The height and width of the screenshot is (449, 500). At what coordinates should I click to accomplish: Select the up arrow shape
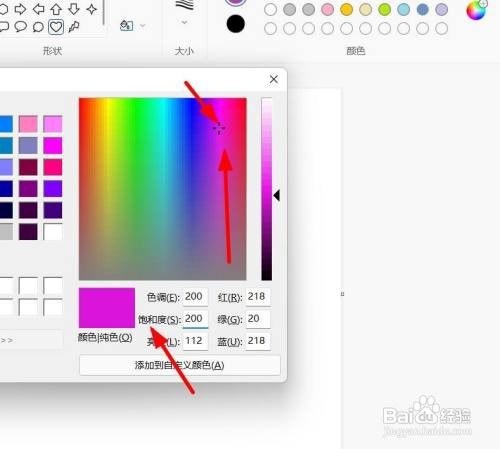click(56, 9)
